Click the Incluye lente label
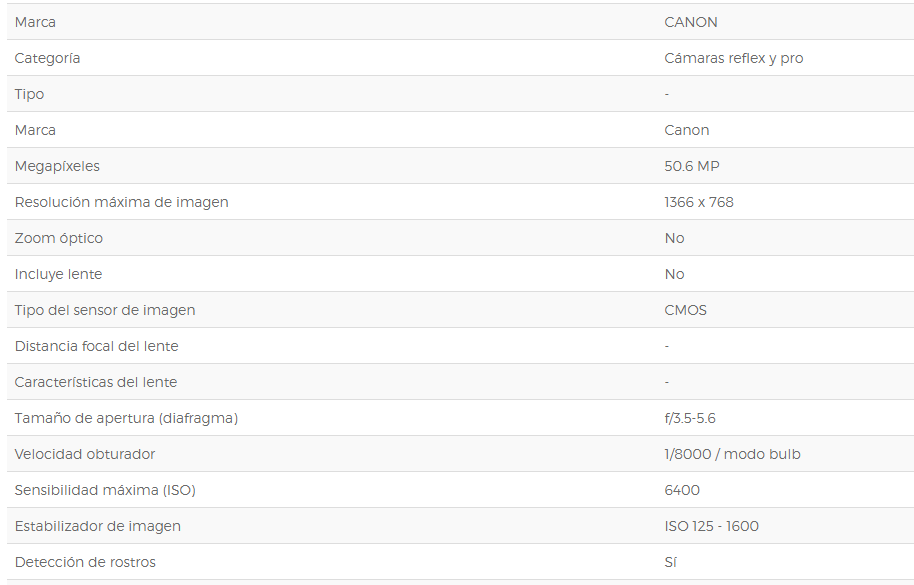The image size is (914, 585). [58, 274]
